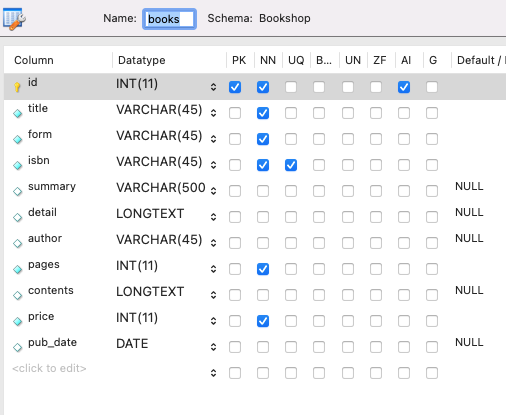Click the table editor wrench icon
506x415 pixels.
pos(15,19)
